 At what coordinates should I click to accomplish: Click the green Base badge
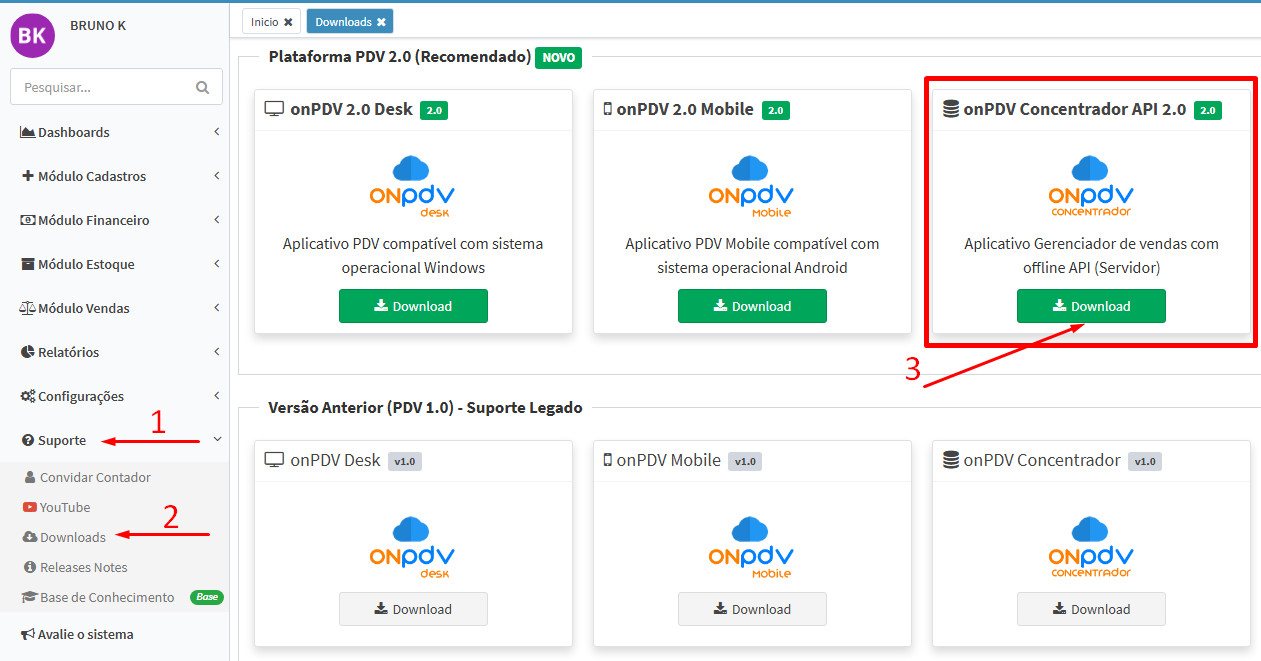tap(207, 597)
